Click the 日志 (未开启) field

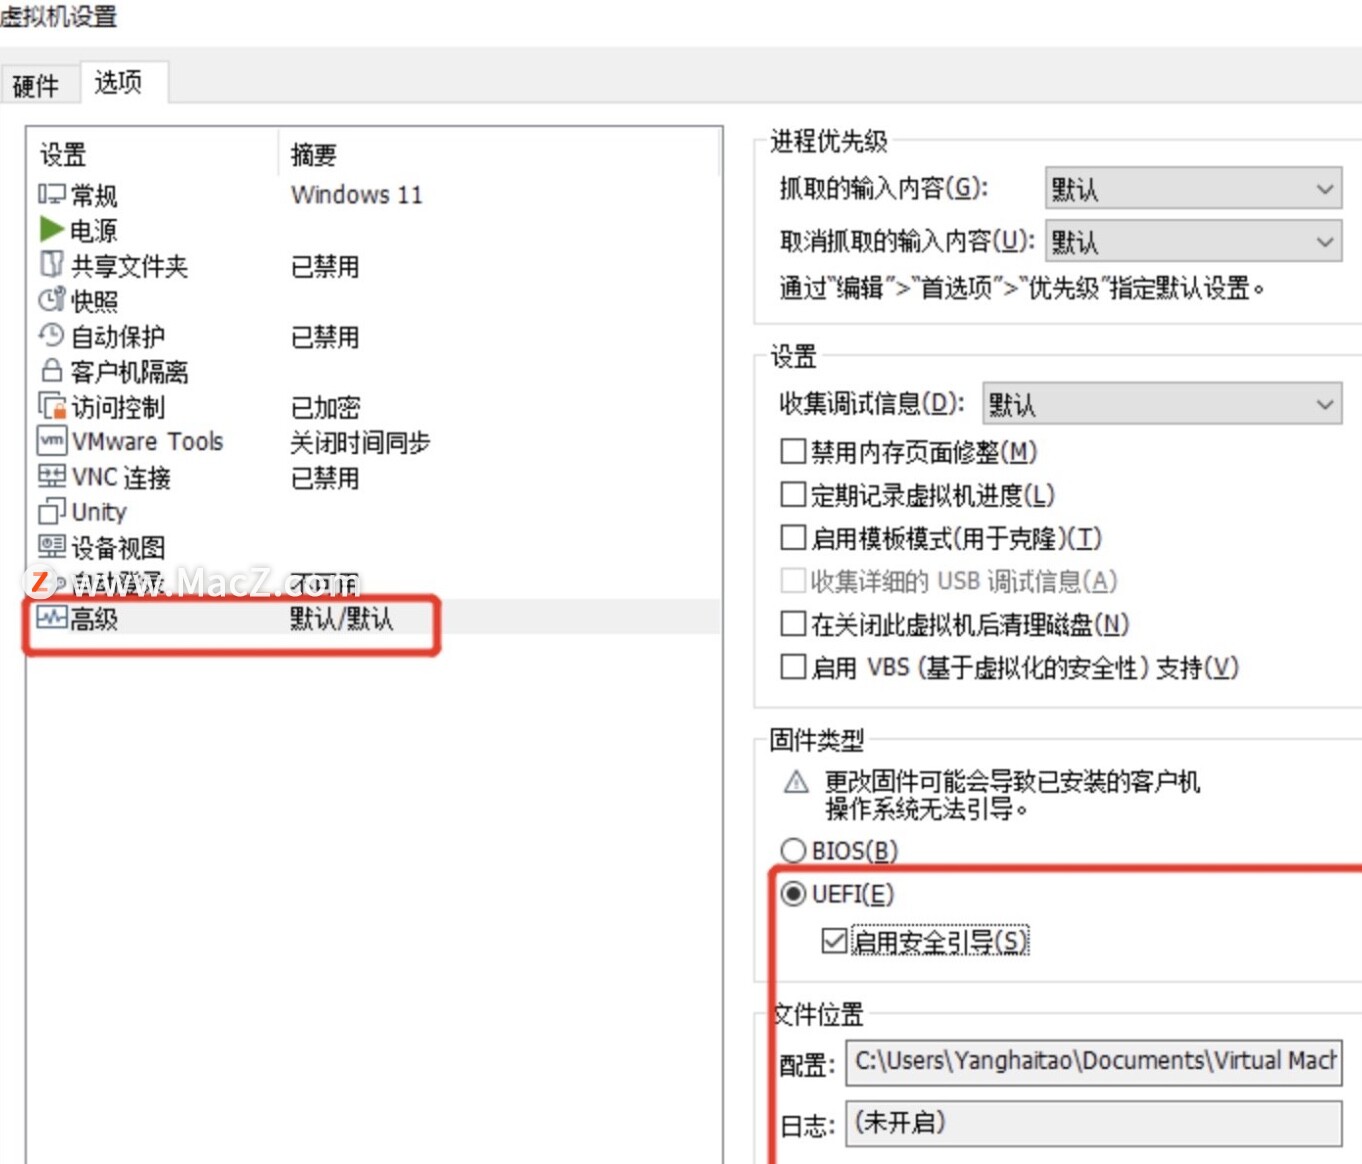tap(1094, 1123)
